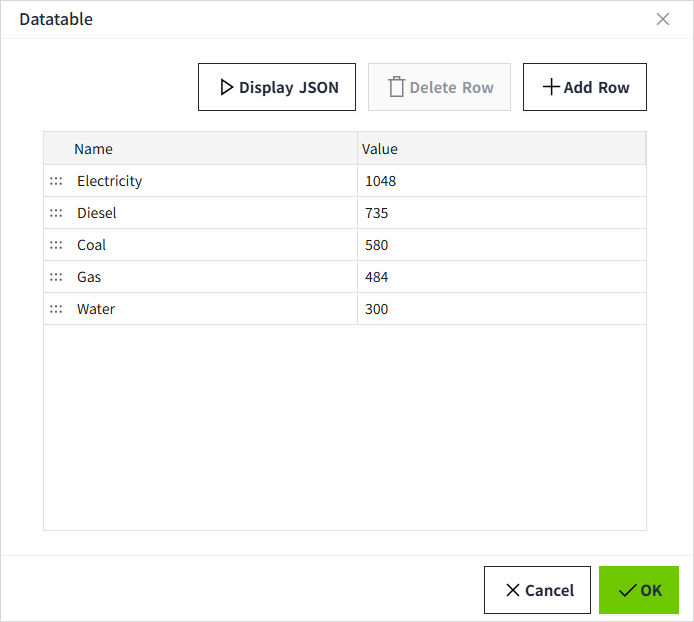Screen dimensions: 694x622
Task: Edit the value cell showing 300
Action: pos(500,309)
